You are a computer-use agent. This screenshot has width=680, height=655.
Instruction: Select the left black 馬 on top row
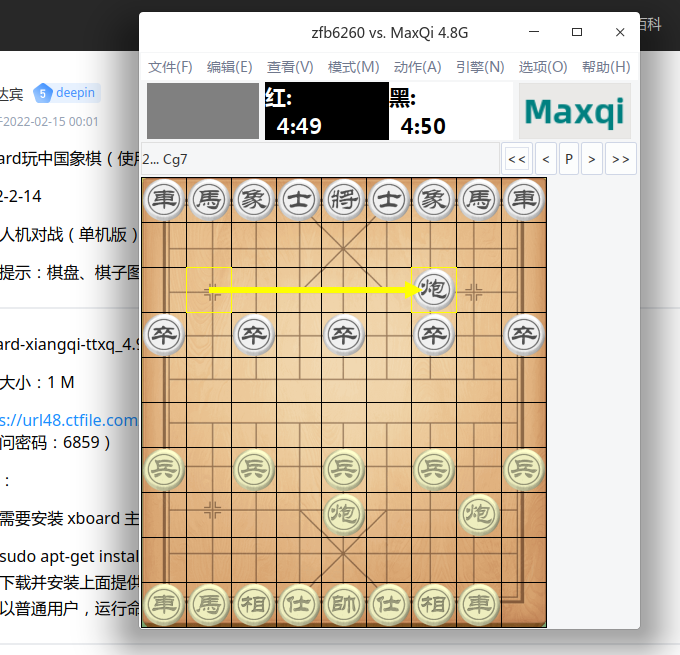[x=209, y=200]
